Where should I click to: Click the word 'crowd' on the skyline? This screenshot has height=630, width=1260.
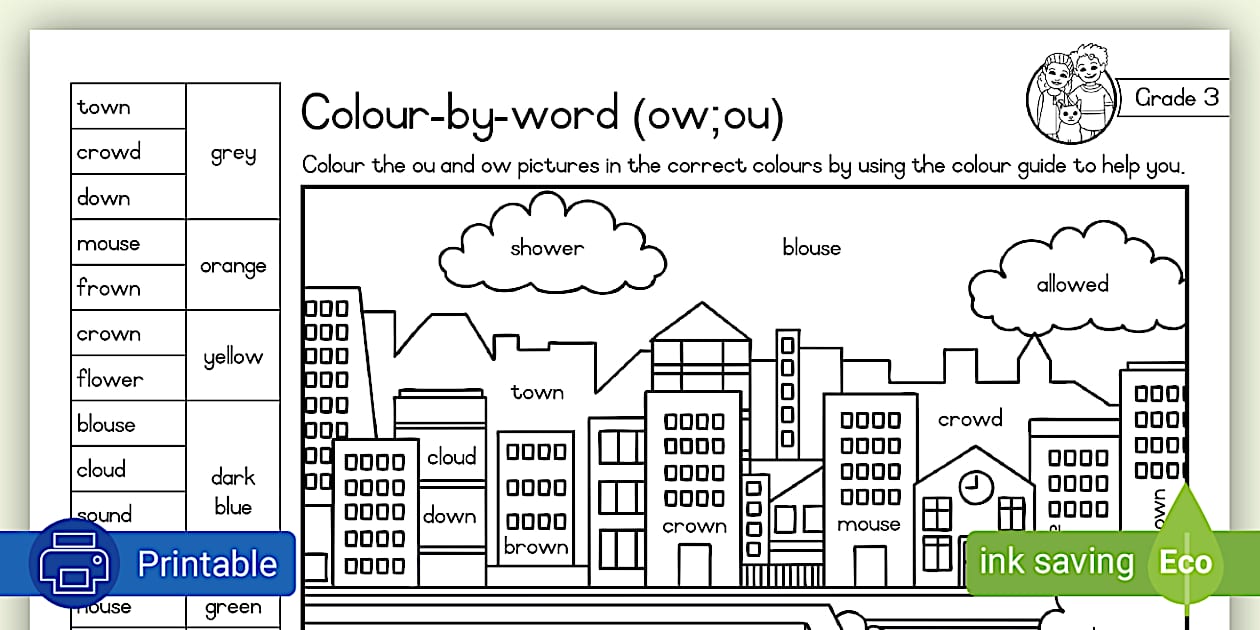tap(969, 419)
